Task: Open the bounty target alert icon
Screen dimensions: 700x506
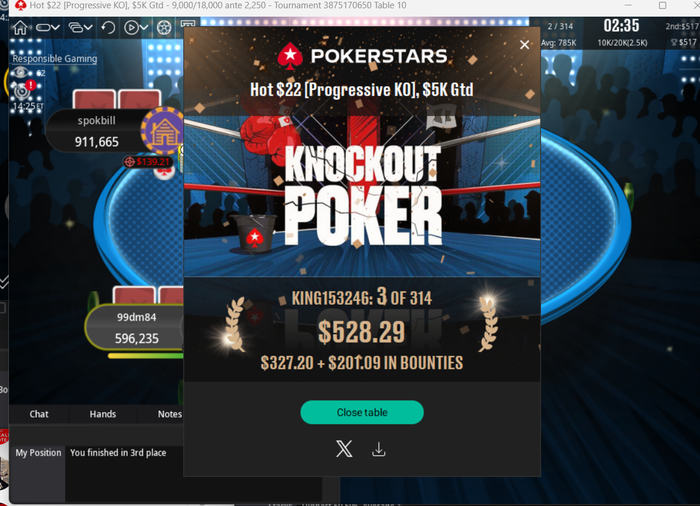Action: (22, 89)
